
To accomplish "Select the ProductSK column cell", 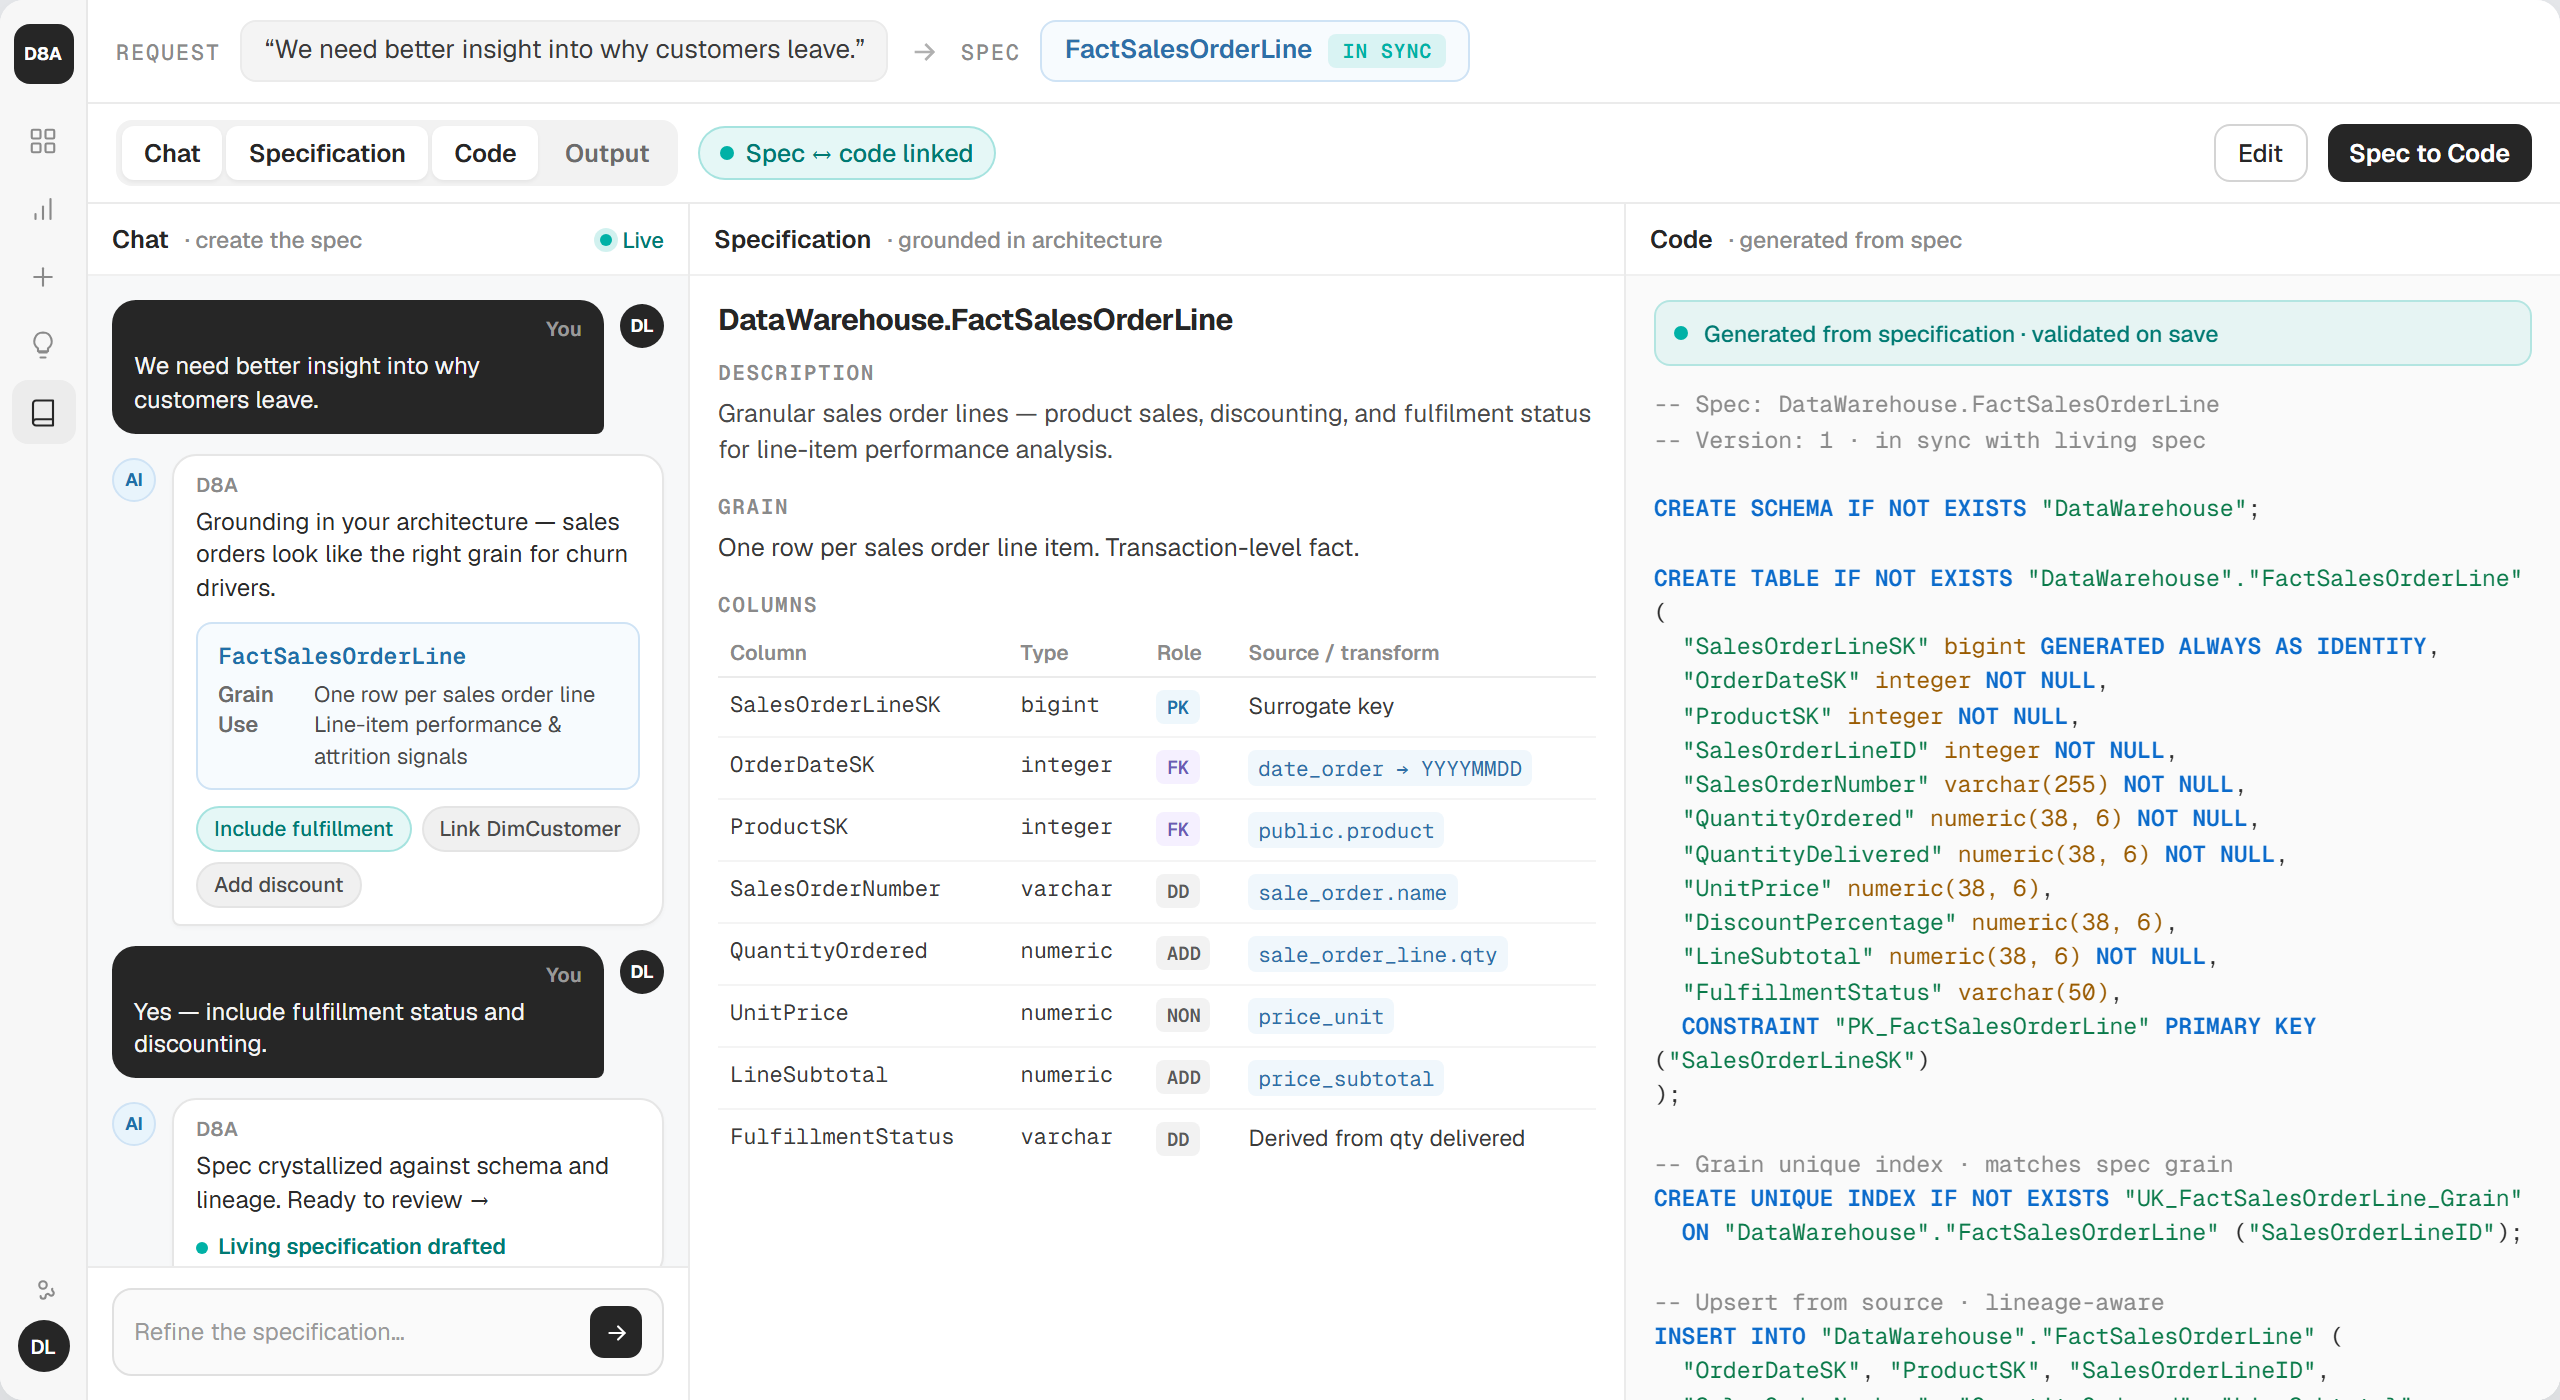I will [789, 827].
